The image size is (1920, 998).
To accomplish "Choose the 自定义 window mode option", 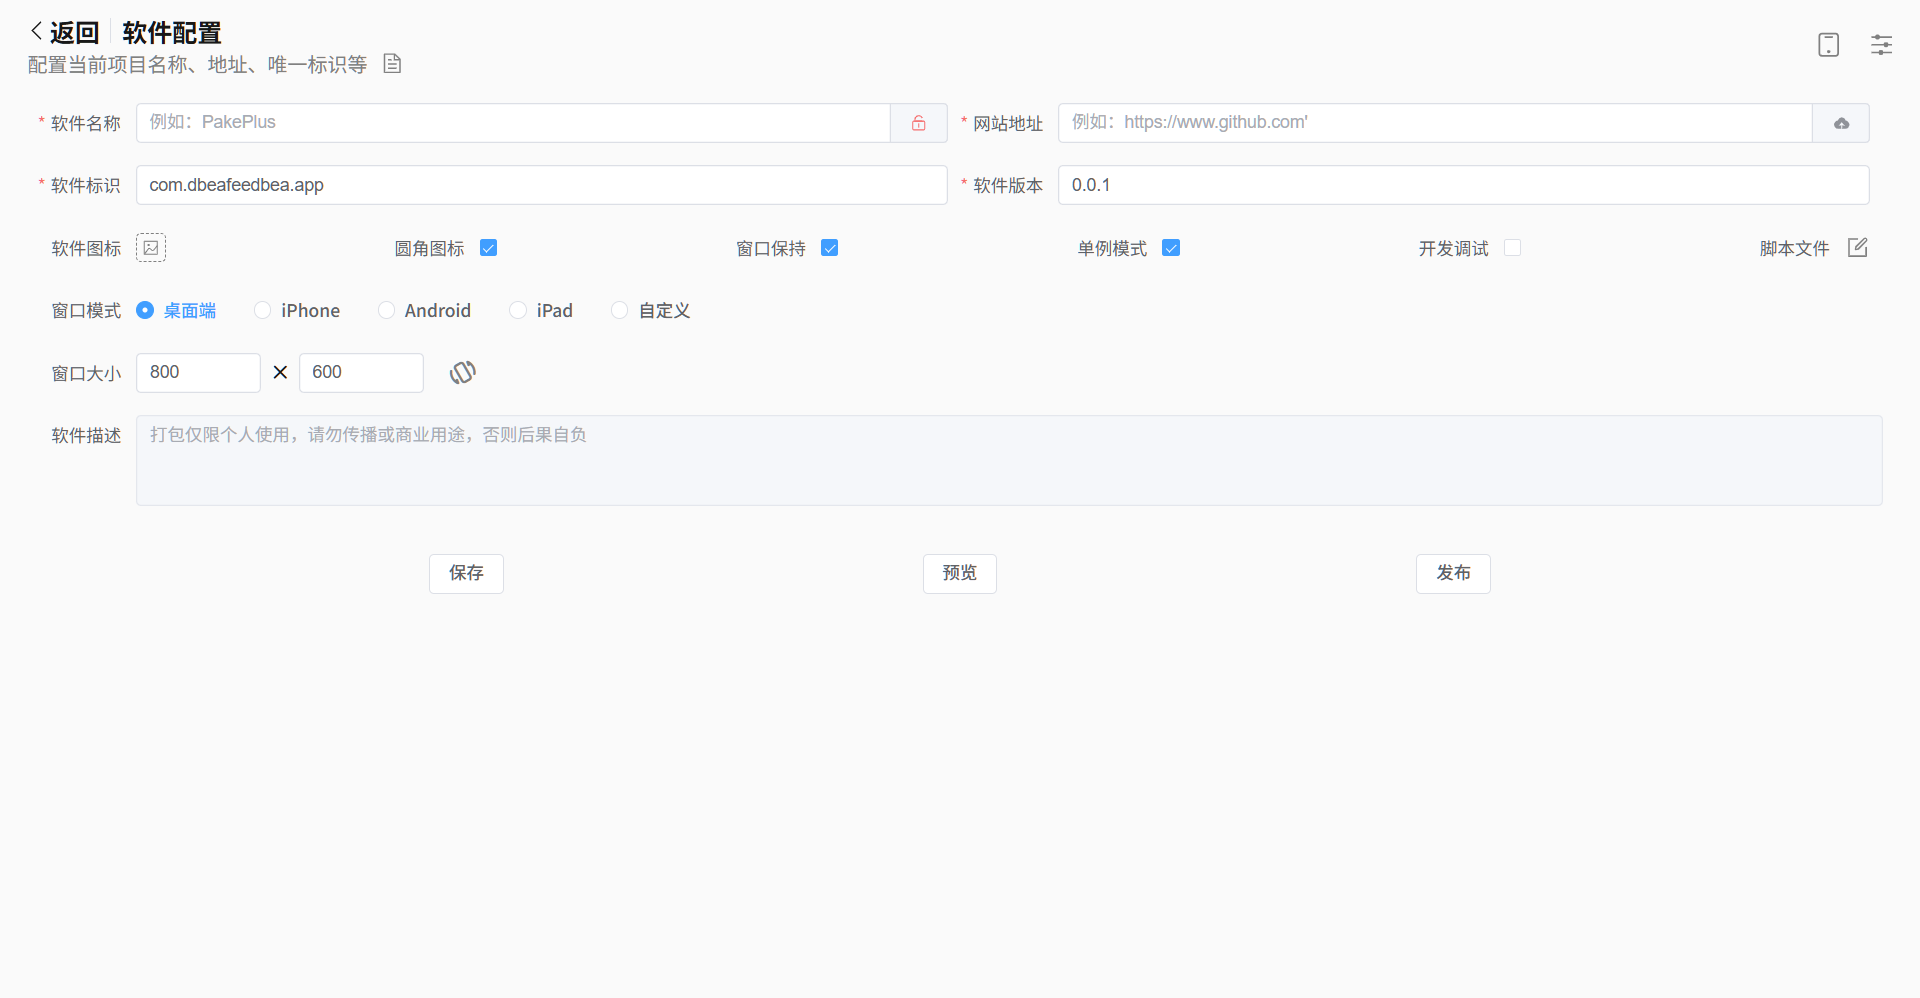I will (620, 311).
